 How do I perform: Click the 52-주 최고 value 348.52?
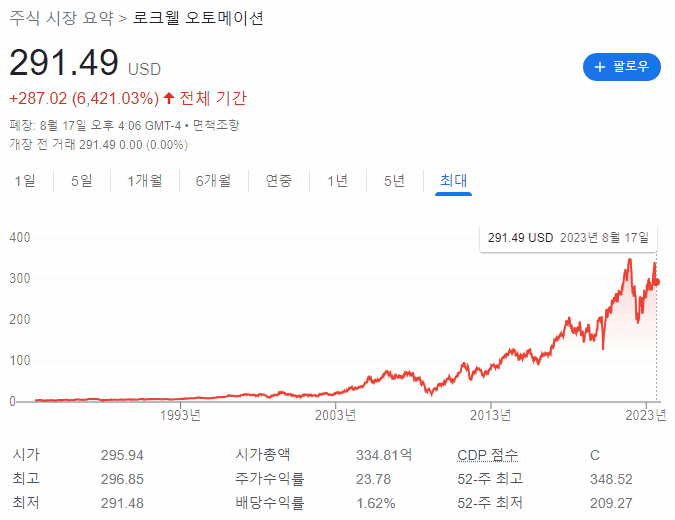click(611, 479)
